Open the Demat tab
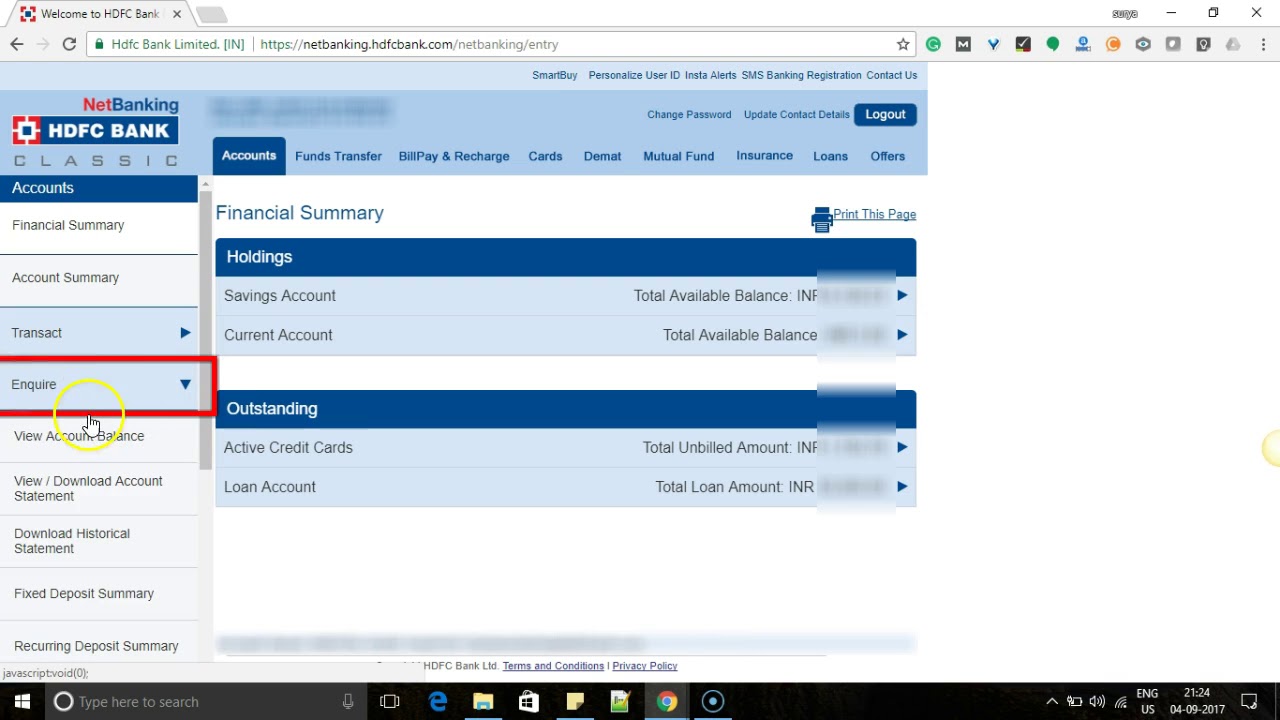 pyautogui.click(x=602, y=156)
